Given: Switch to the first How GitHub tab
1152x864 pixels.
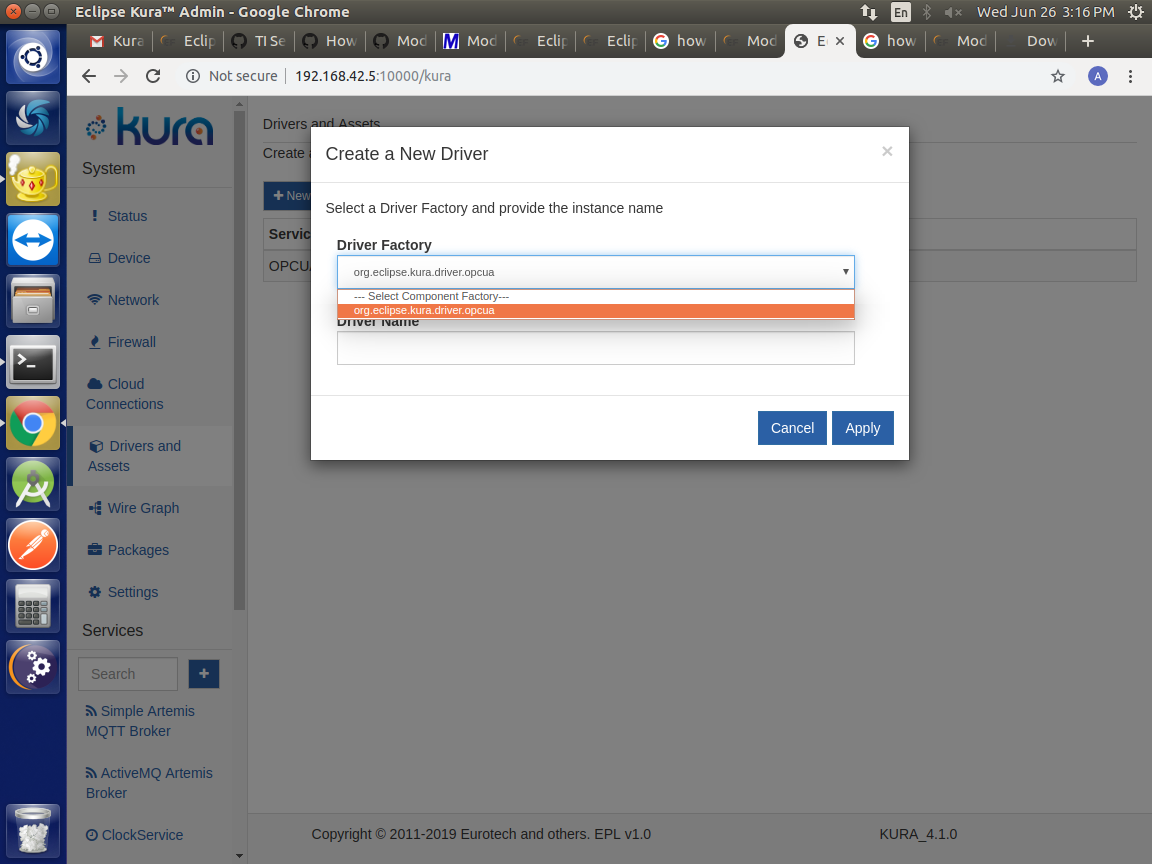Looking at the screenshot, I should point(330,41).
